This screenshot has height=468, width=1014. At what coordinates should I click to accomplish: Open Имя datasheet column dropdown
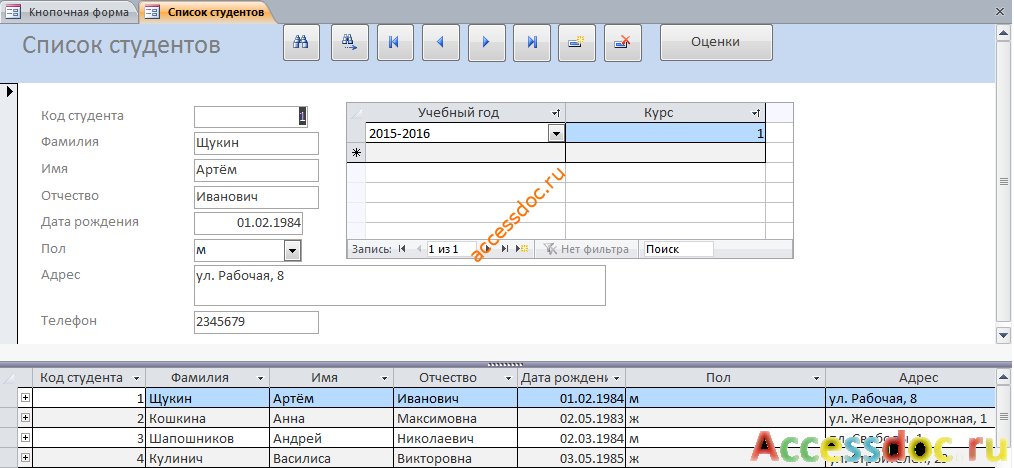(x=384, y=379)
